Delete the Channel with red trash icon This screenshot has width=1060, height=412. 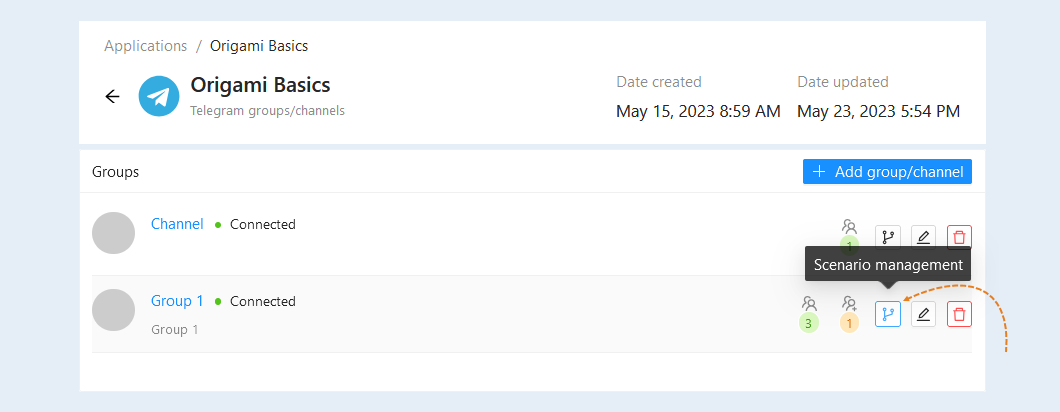pyautogui.click(x=959, y=237)
